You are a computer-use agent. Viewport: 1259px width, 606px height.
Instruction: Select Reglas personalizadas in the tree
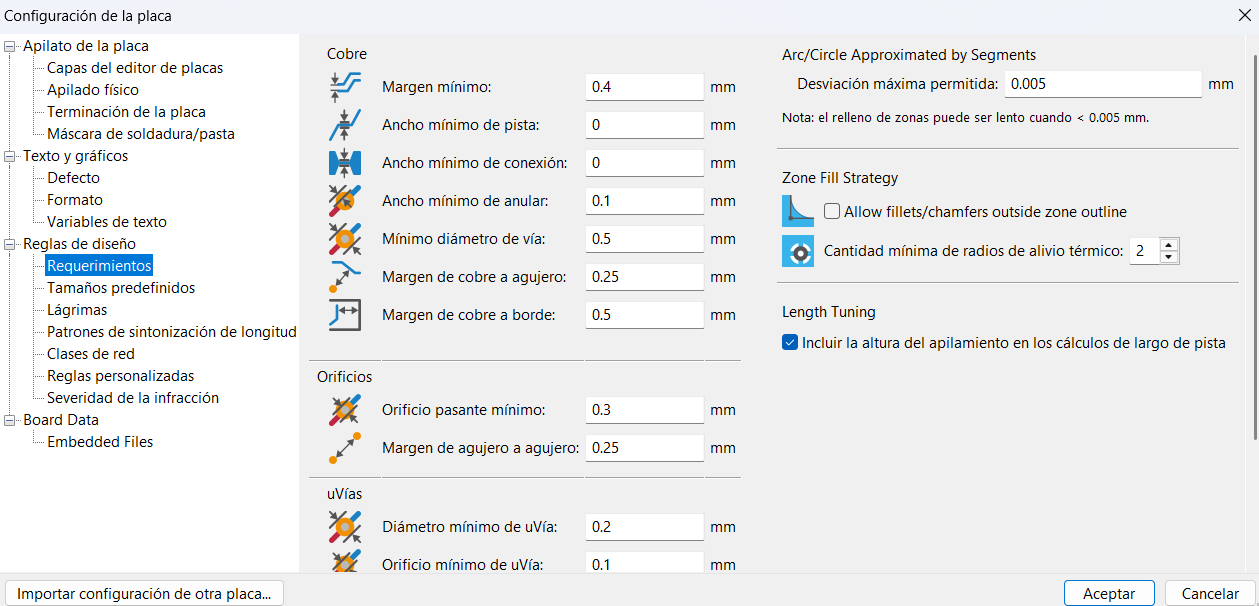click(120, 376)
